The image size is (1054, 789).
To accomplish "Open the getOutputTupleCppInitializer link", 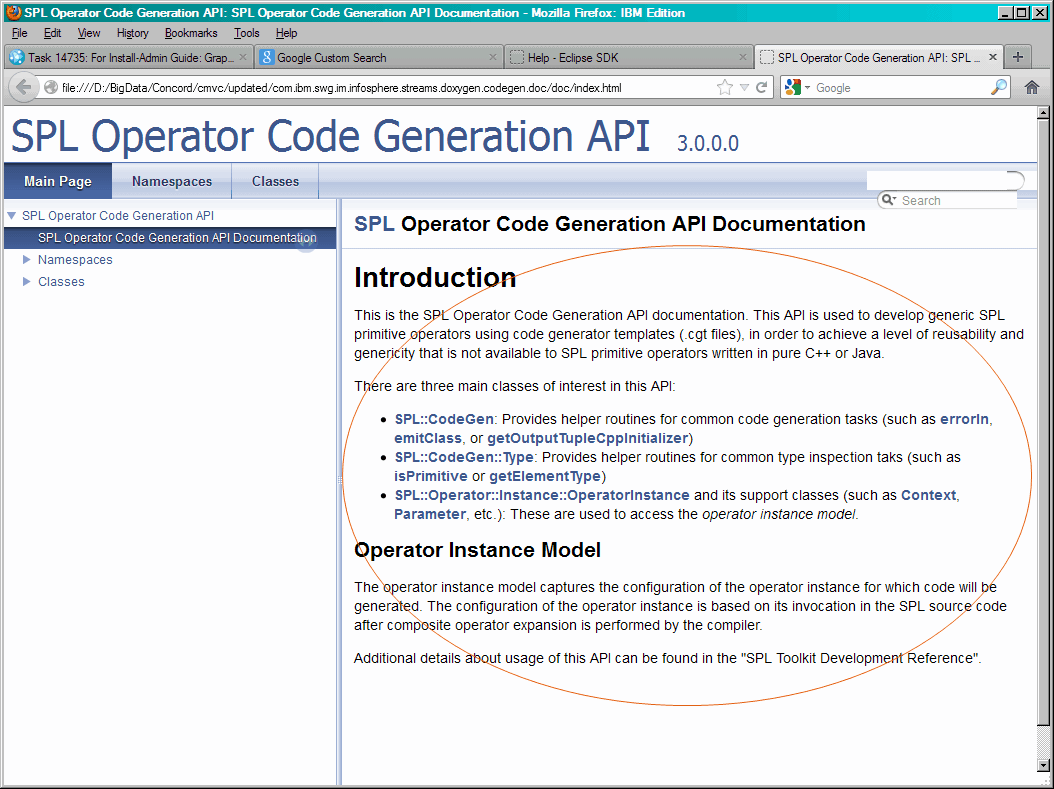I will point(587,438).
